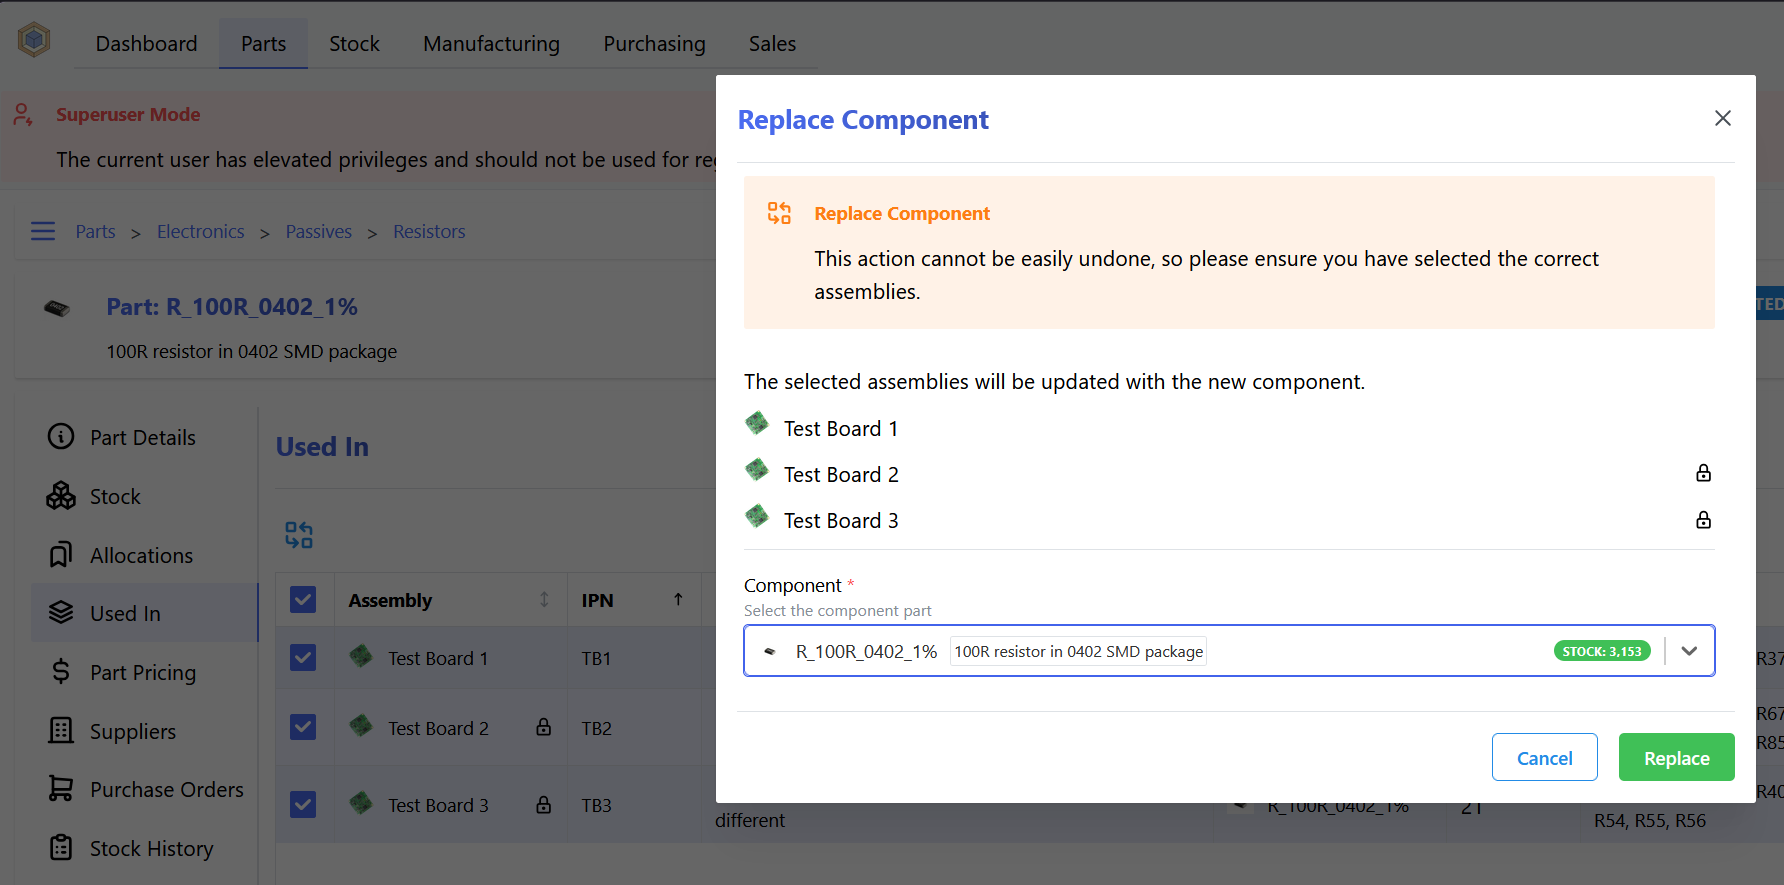Image resolution: width=1784 pixels, height=885 pixels.
Task: Go to Passives breadcrumb link
Action: 319,231
